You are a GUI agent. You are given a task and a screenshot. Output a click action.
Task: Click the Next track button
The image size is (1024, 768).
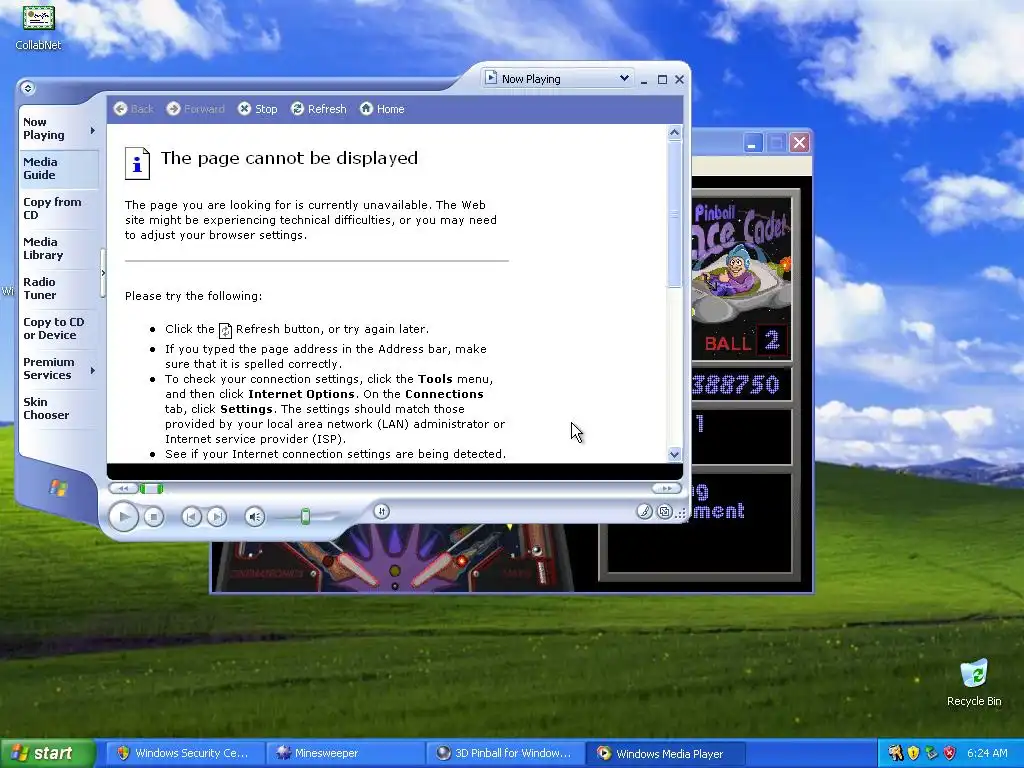click(x=217, y=517)
